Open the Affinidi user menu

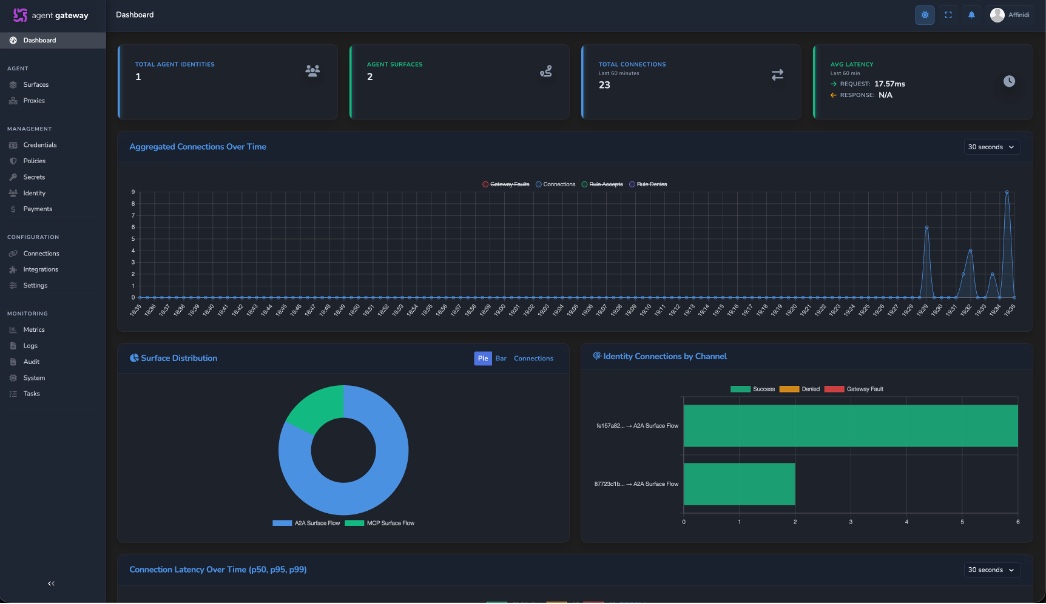pyautogui.click(x=1009, y=15)
